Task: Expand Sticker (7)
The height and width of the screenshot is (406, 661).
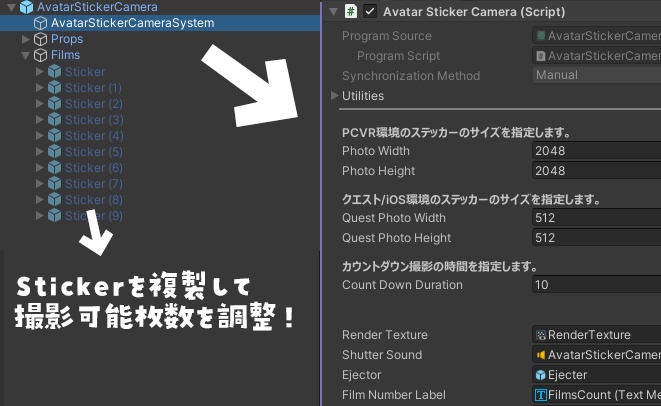Action: [x=40, y=183]
